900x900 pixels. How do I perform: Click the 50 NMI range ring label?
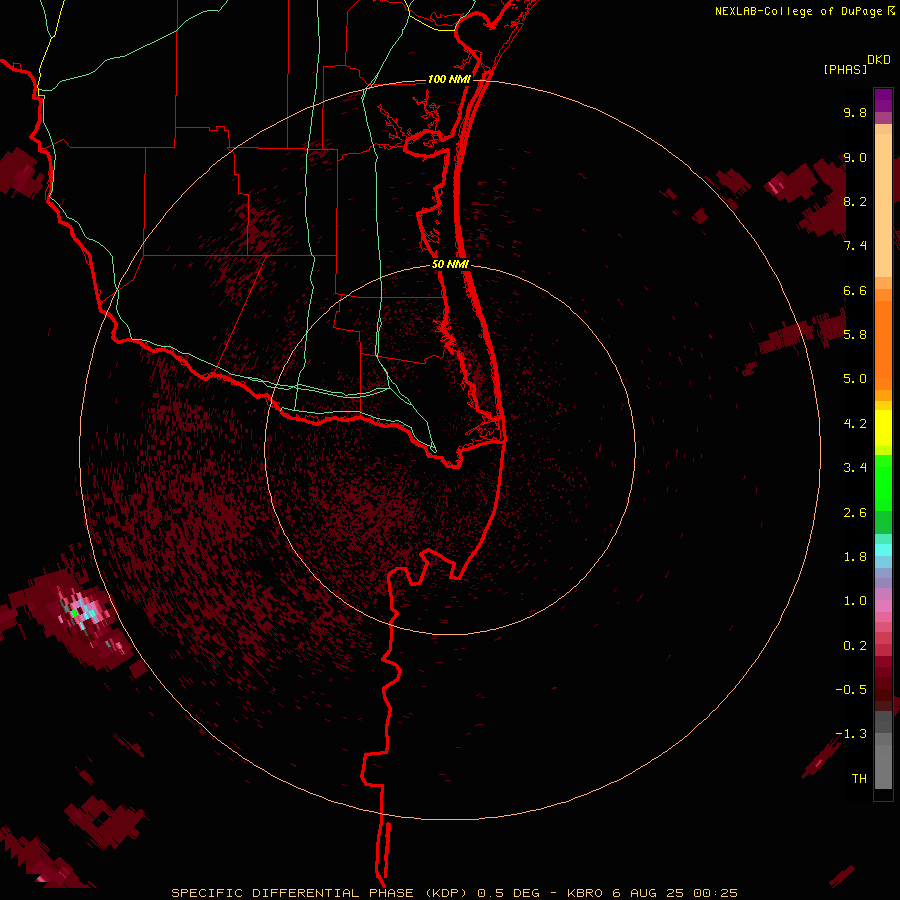pos(451,265)
